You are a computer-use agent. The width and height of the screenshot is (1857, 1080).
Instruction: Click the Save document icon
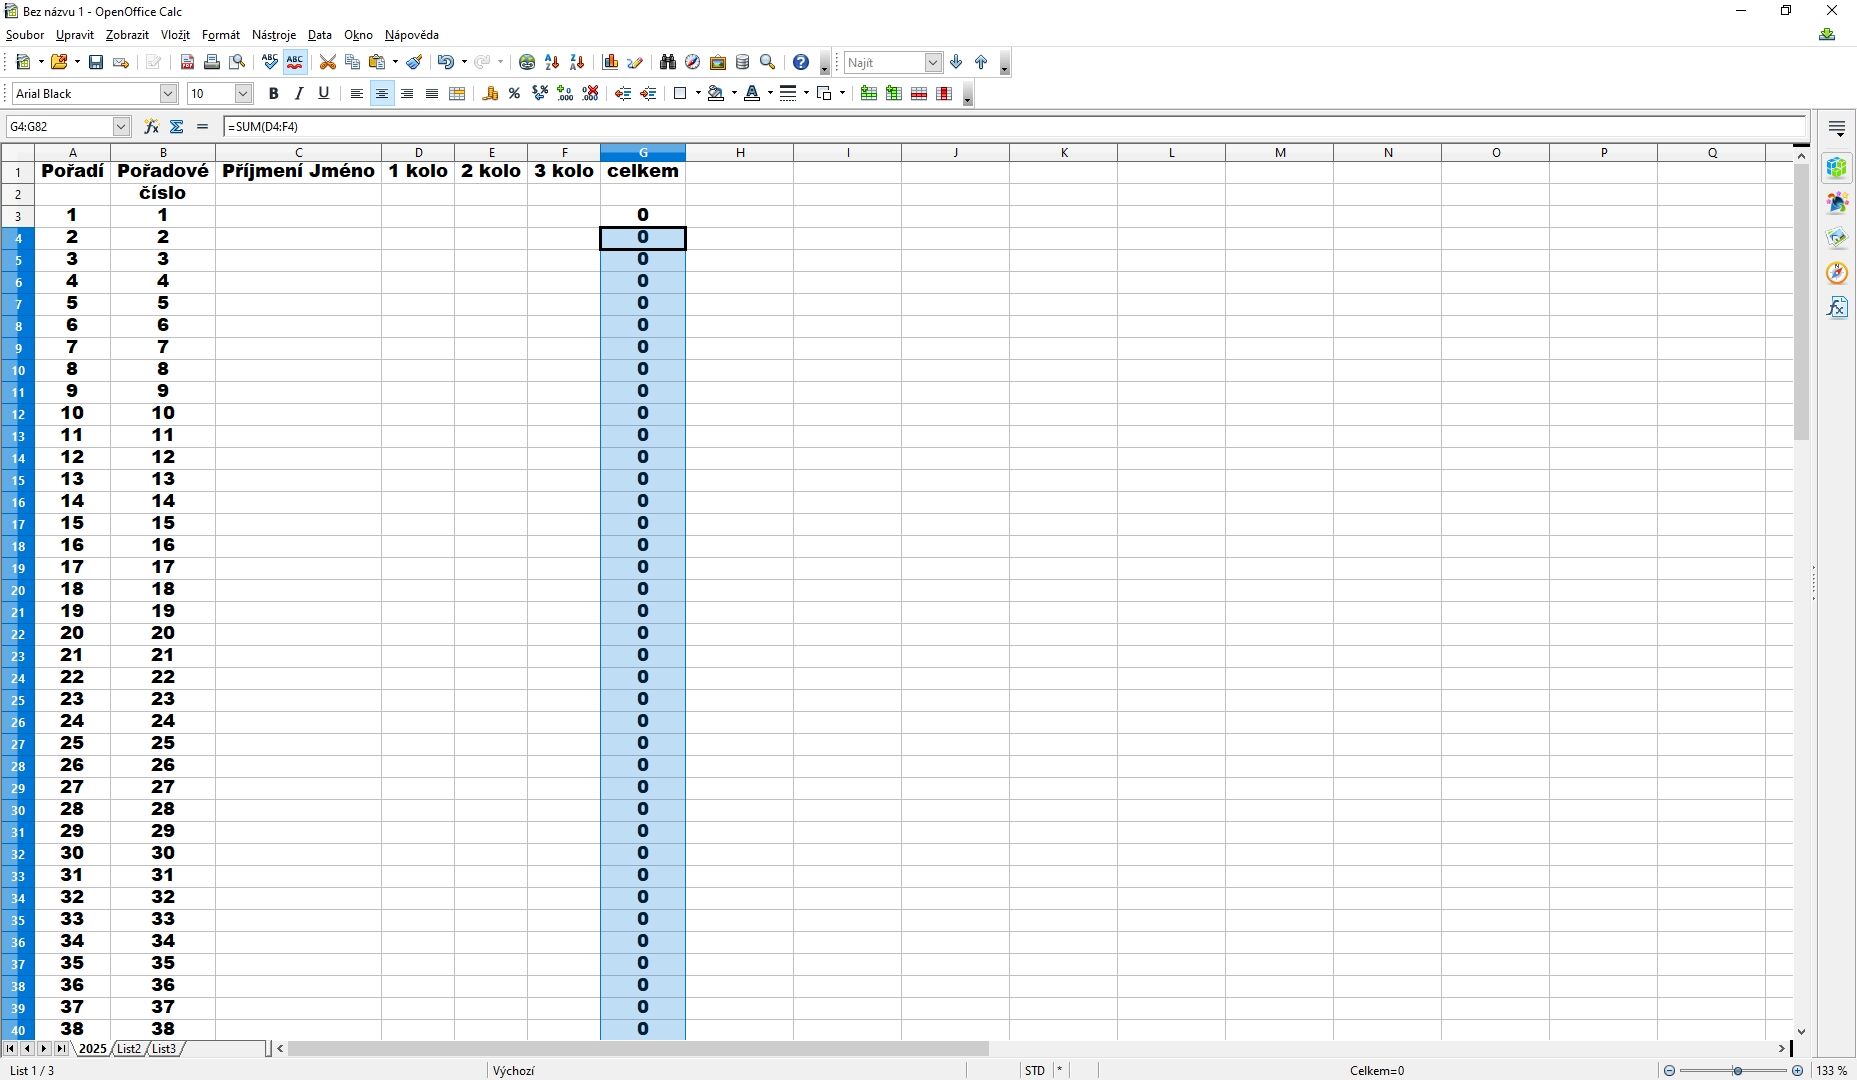(96, 62)
